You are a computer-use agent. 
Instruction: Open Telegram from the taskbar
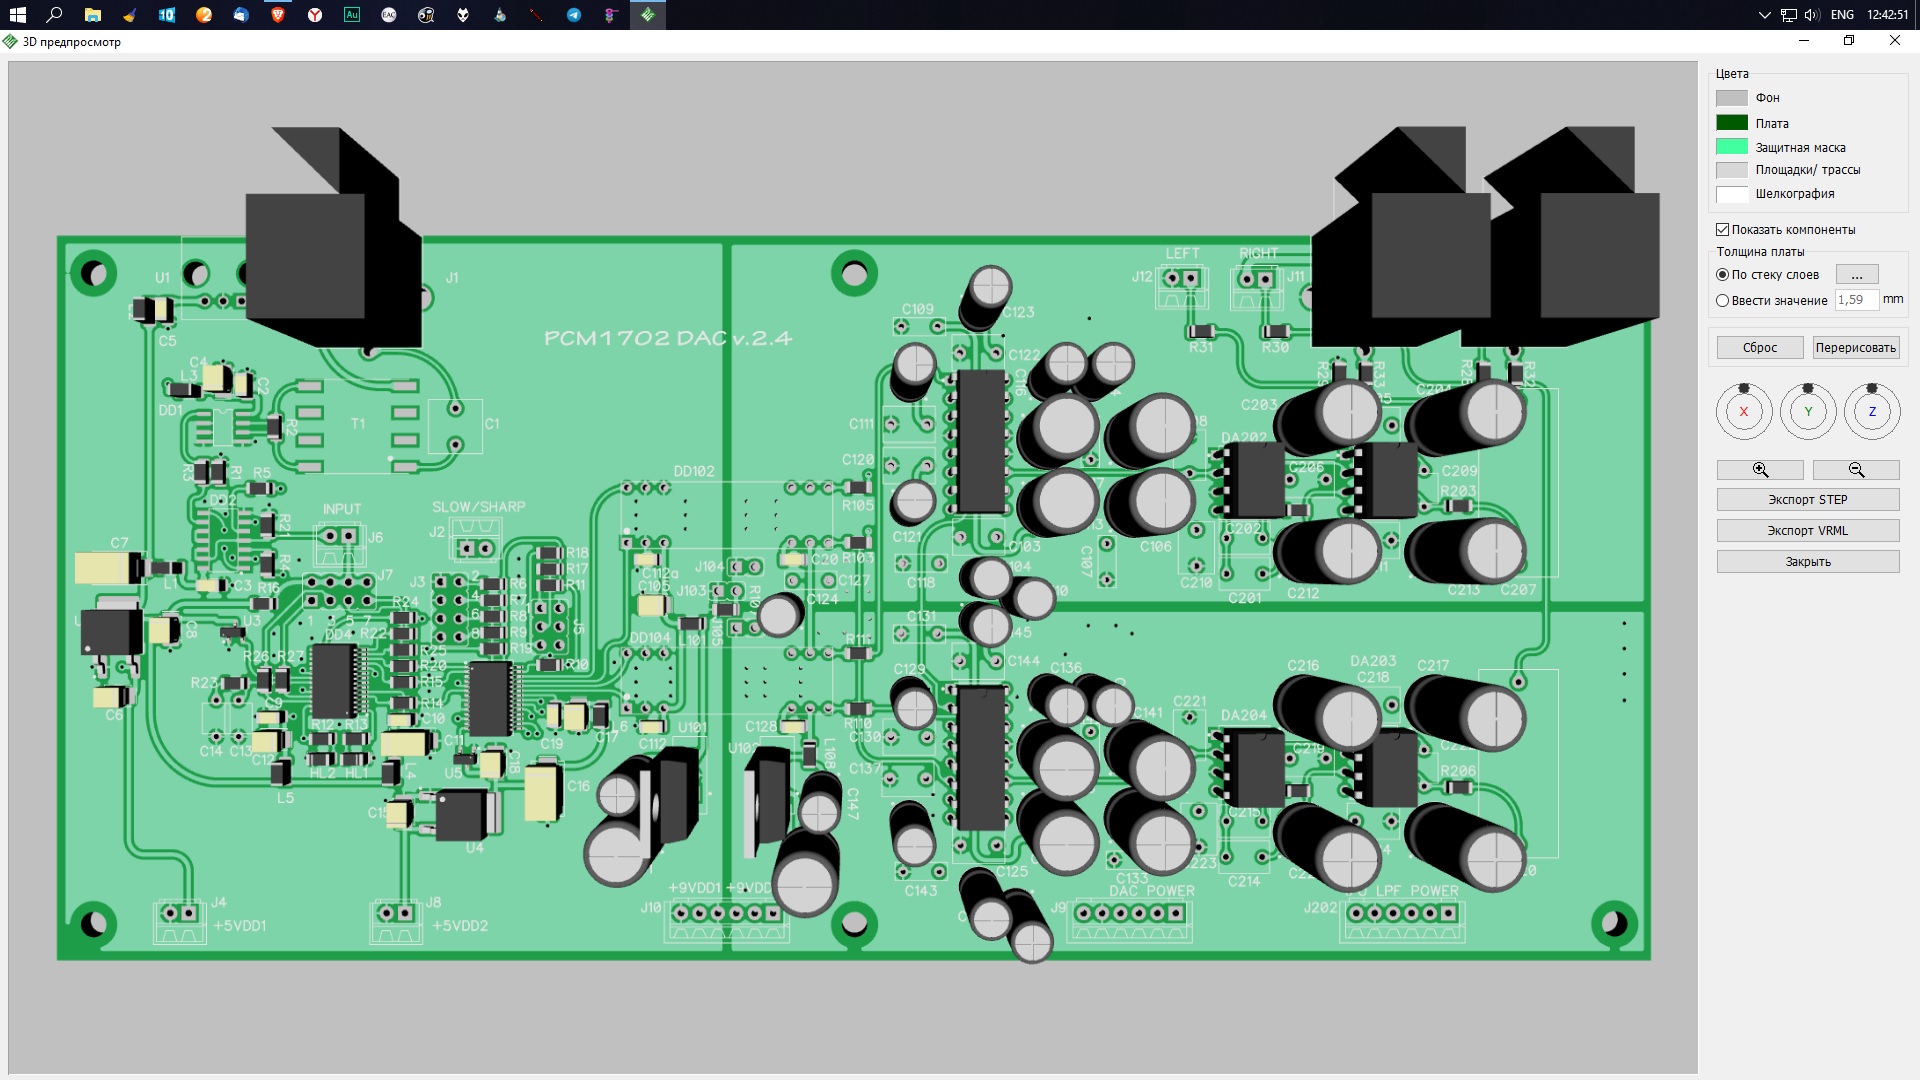(x=574, y=15)
